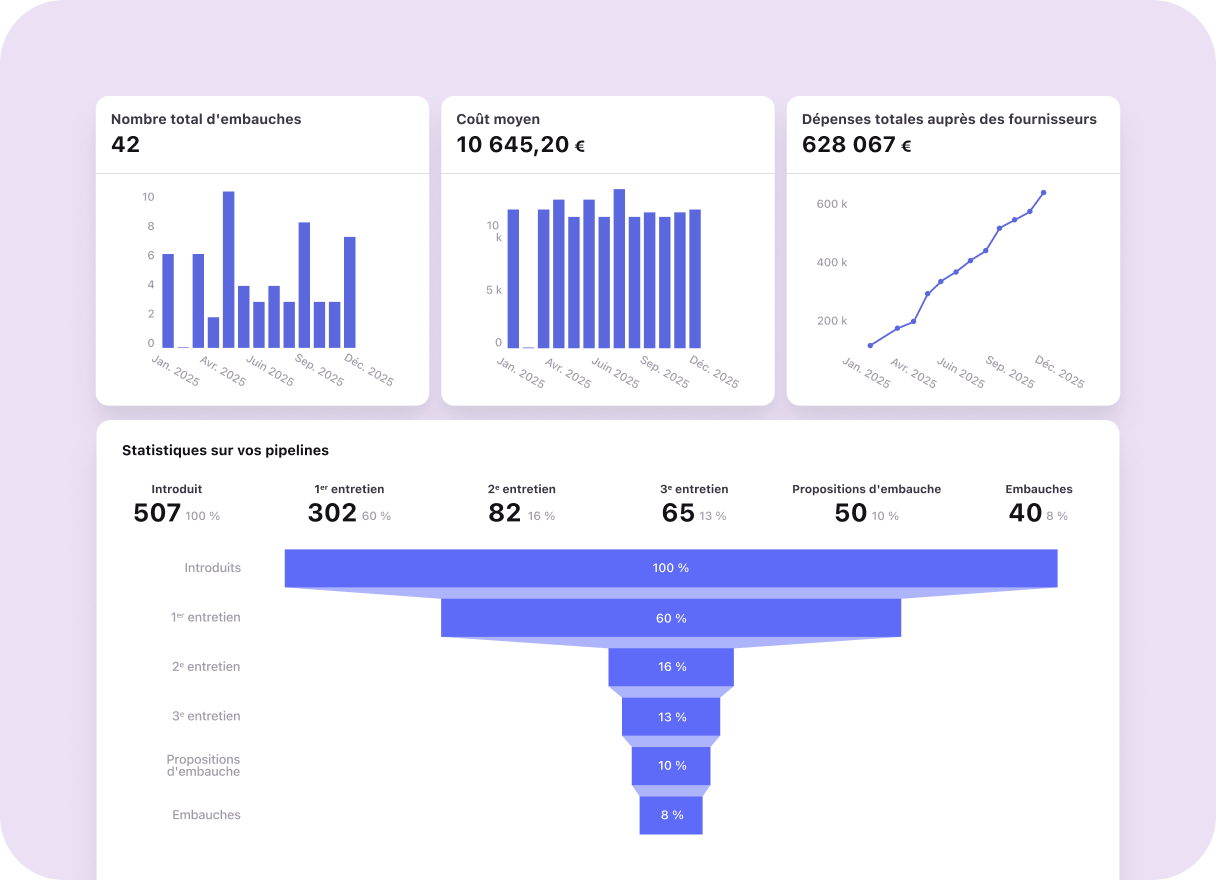This screenshot has width=1216, height=880.
Task: Click the 8 % Embauches funnel segment
Action: pyautogui.click(x=671, y=815)
